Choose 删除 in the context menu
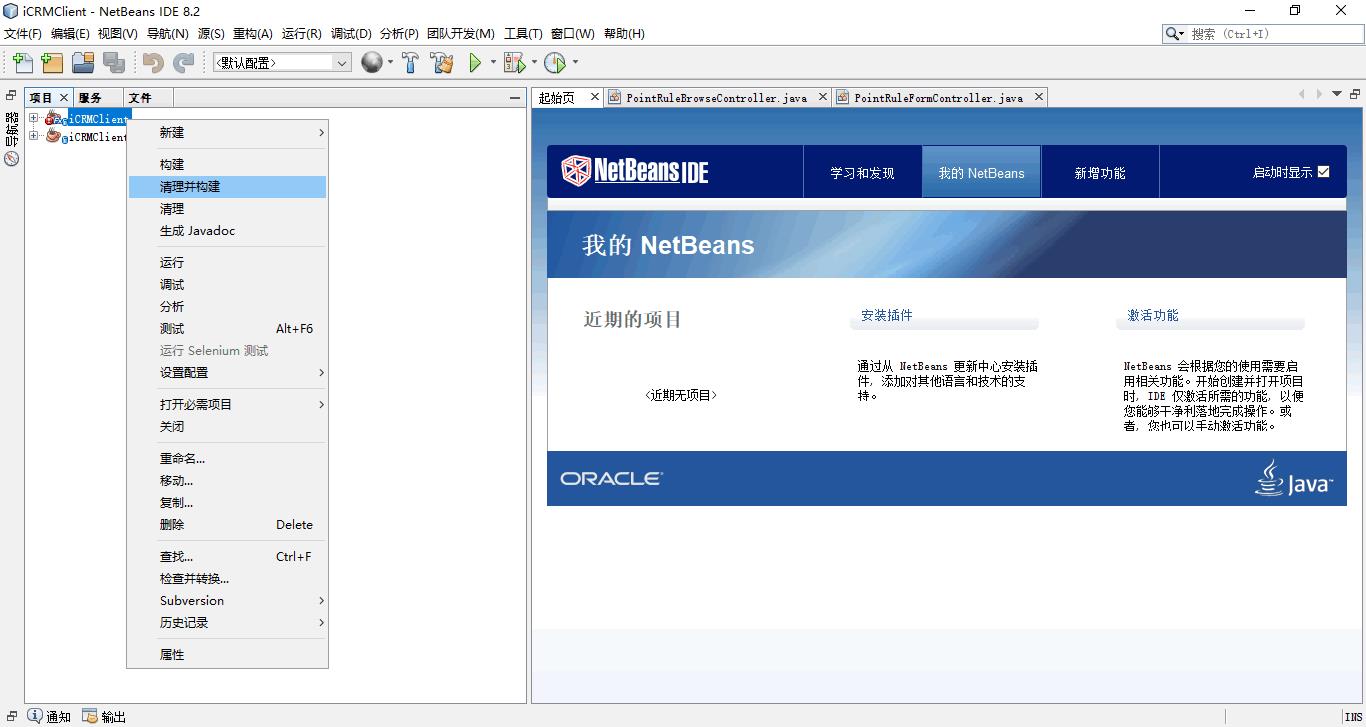The image size is (1366, 727). [x=227, y=525]
